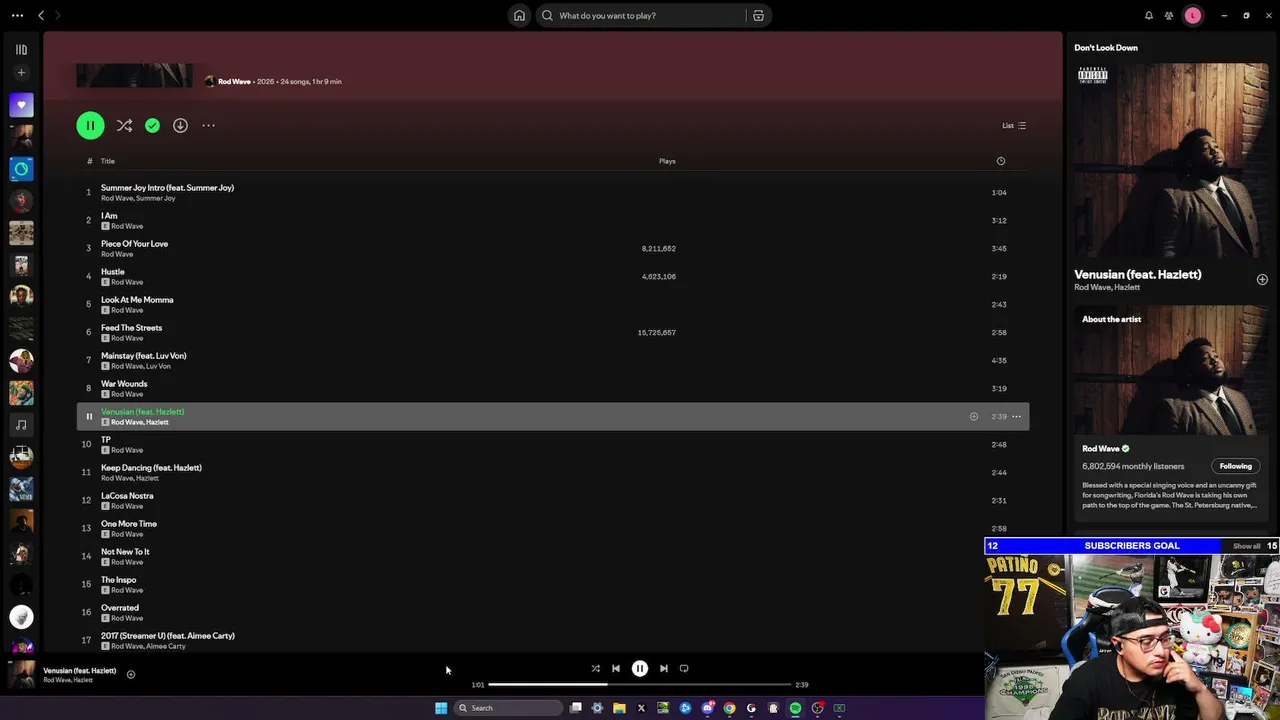Pause Venusian in the track list
Image resolution: width=1280 pixels, height=720 pixels.
click(89, 416)
